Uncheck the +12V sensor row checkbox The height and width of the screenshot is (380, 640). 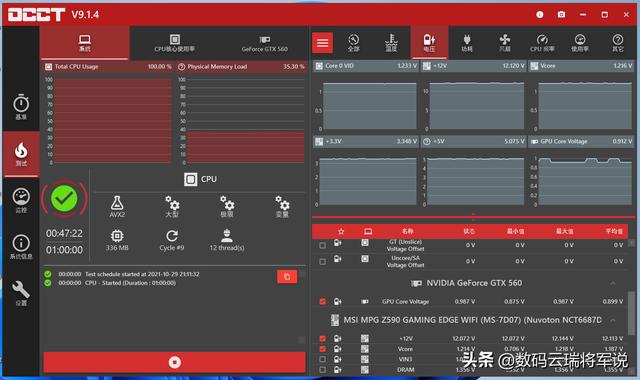[322, 338]
